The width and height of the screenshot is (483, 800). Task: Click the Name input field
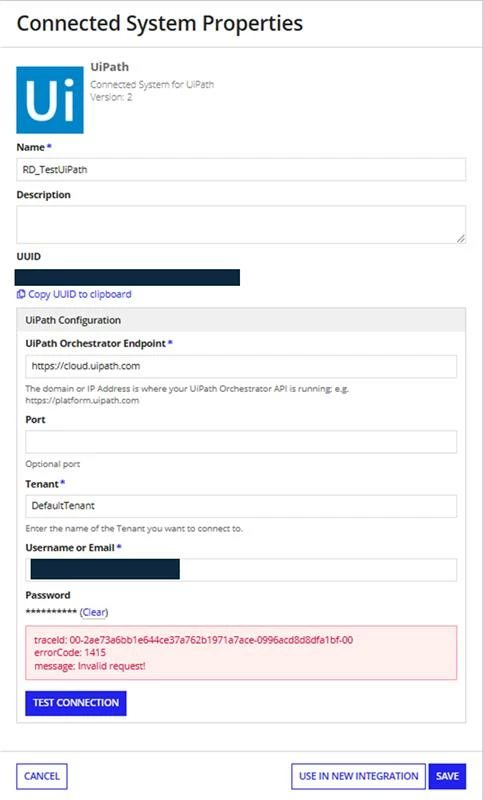241,169
